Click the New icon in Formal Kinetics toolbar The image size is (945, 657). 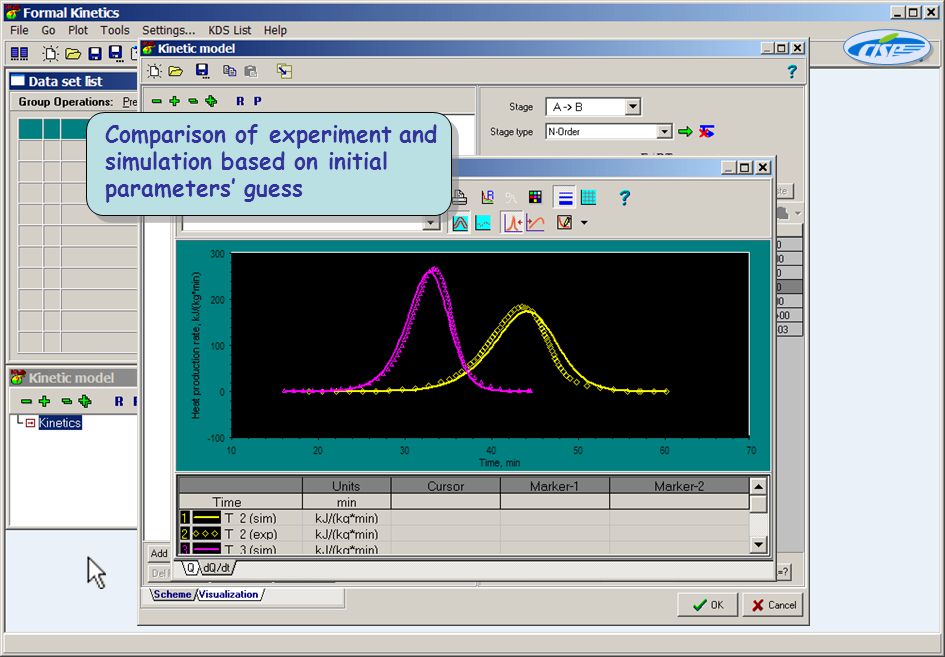coord(51,54)
